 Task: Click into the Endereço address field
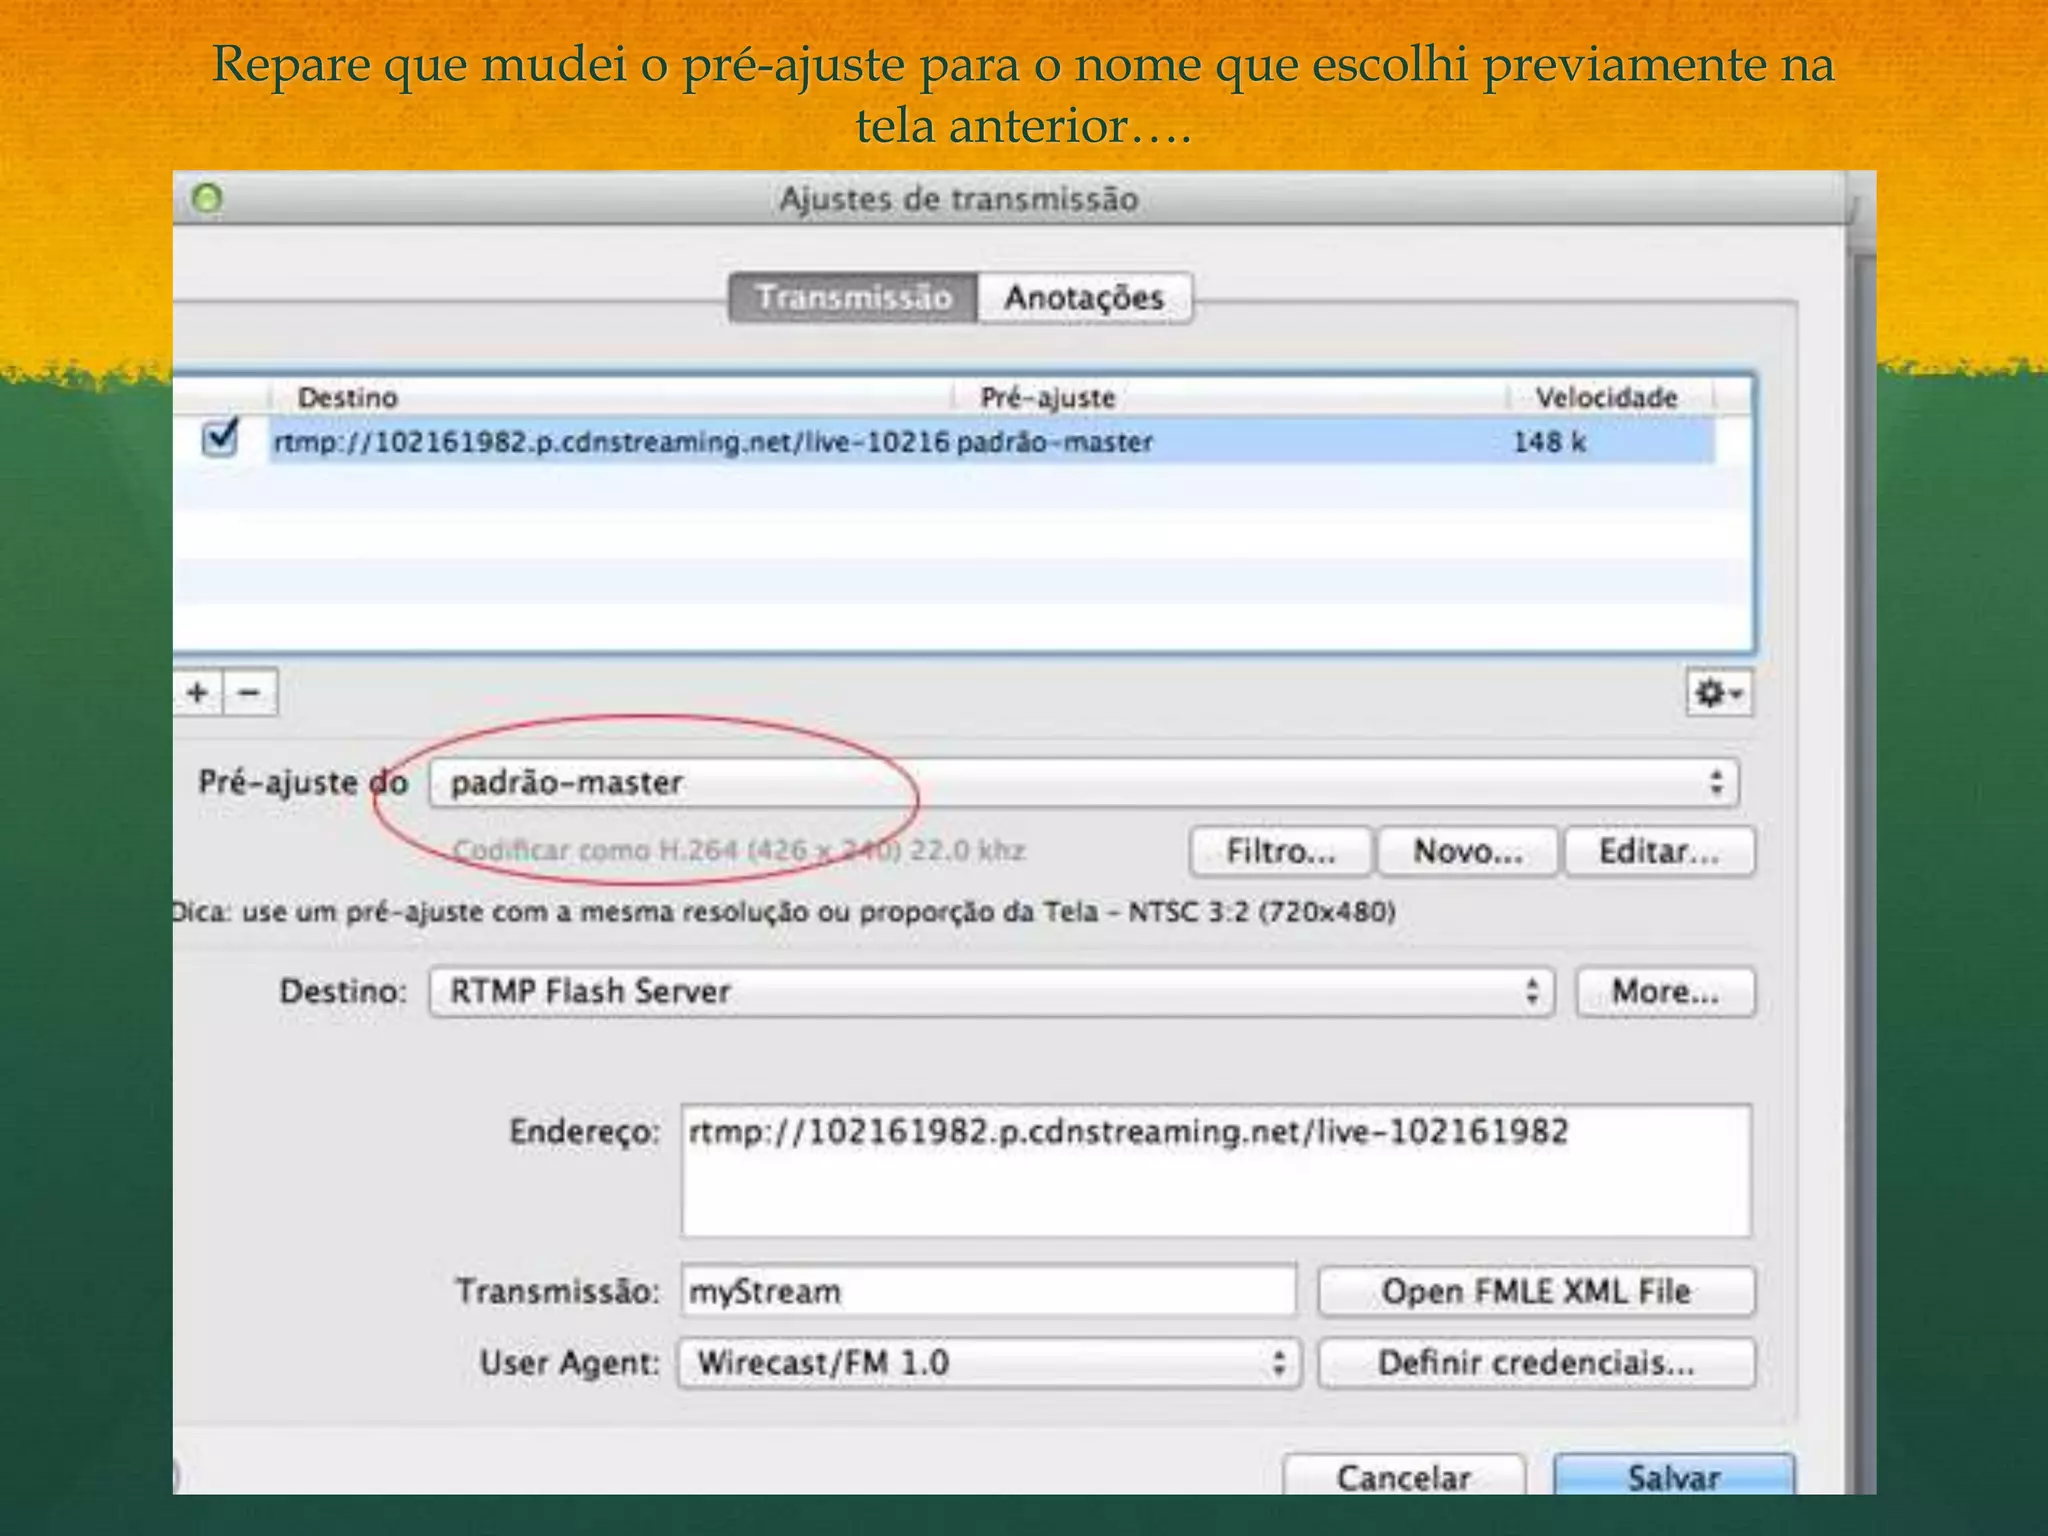1216,1170
